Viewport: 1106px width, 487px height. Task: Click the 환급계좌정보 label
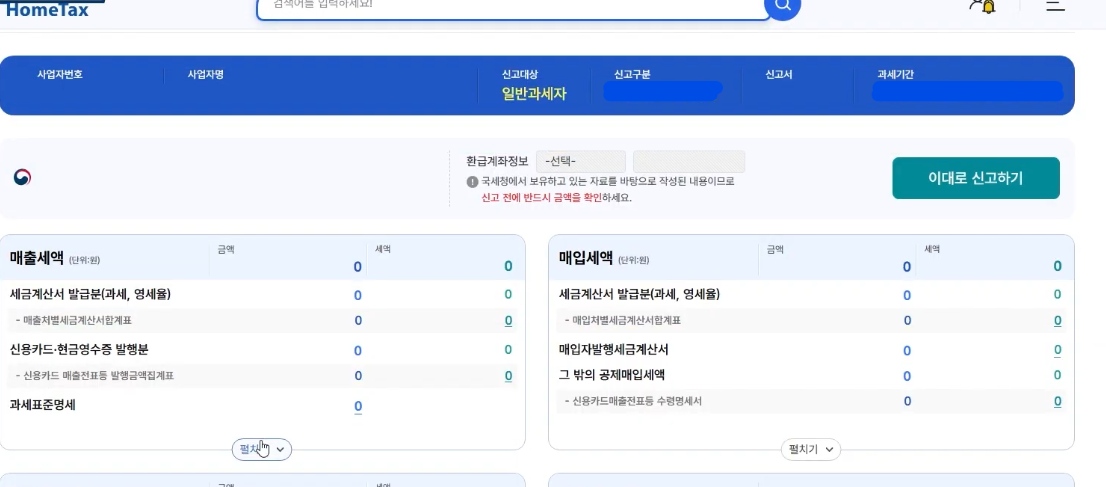click(x=497, y=161)
